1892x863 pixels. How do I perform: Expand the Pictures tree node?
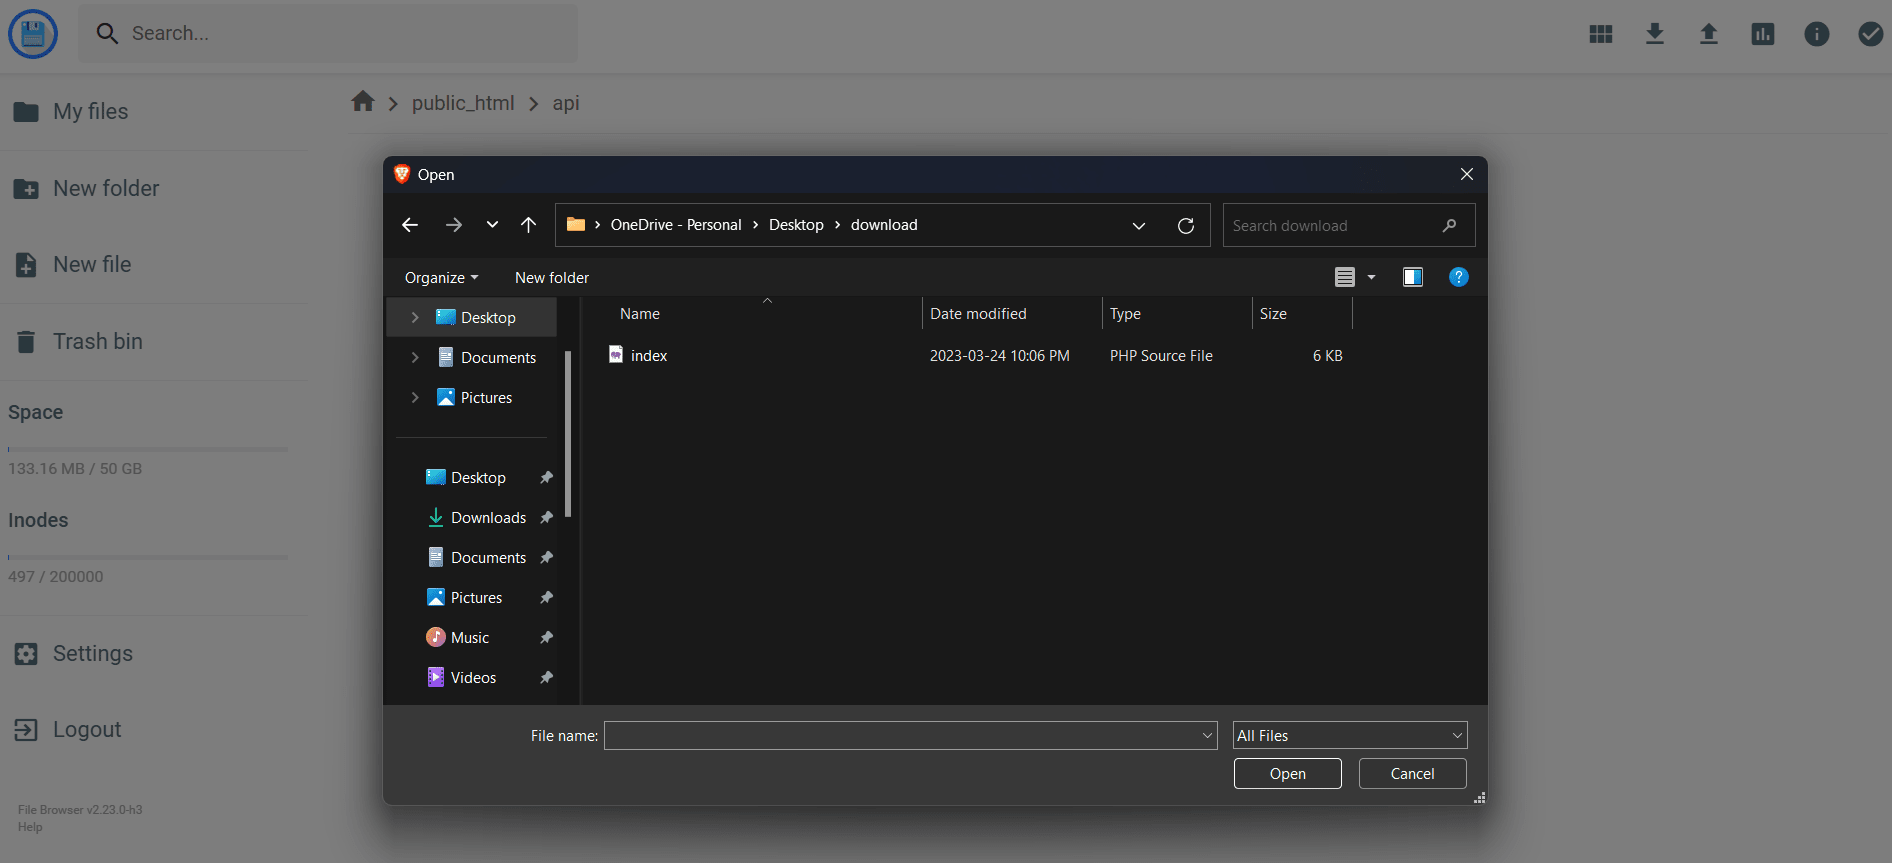(x=415, y=397)
